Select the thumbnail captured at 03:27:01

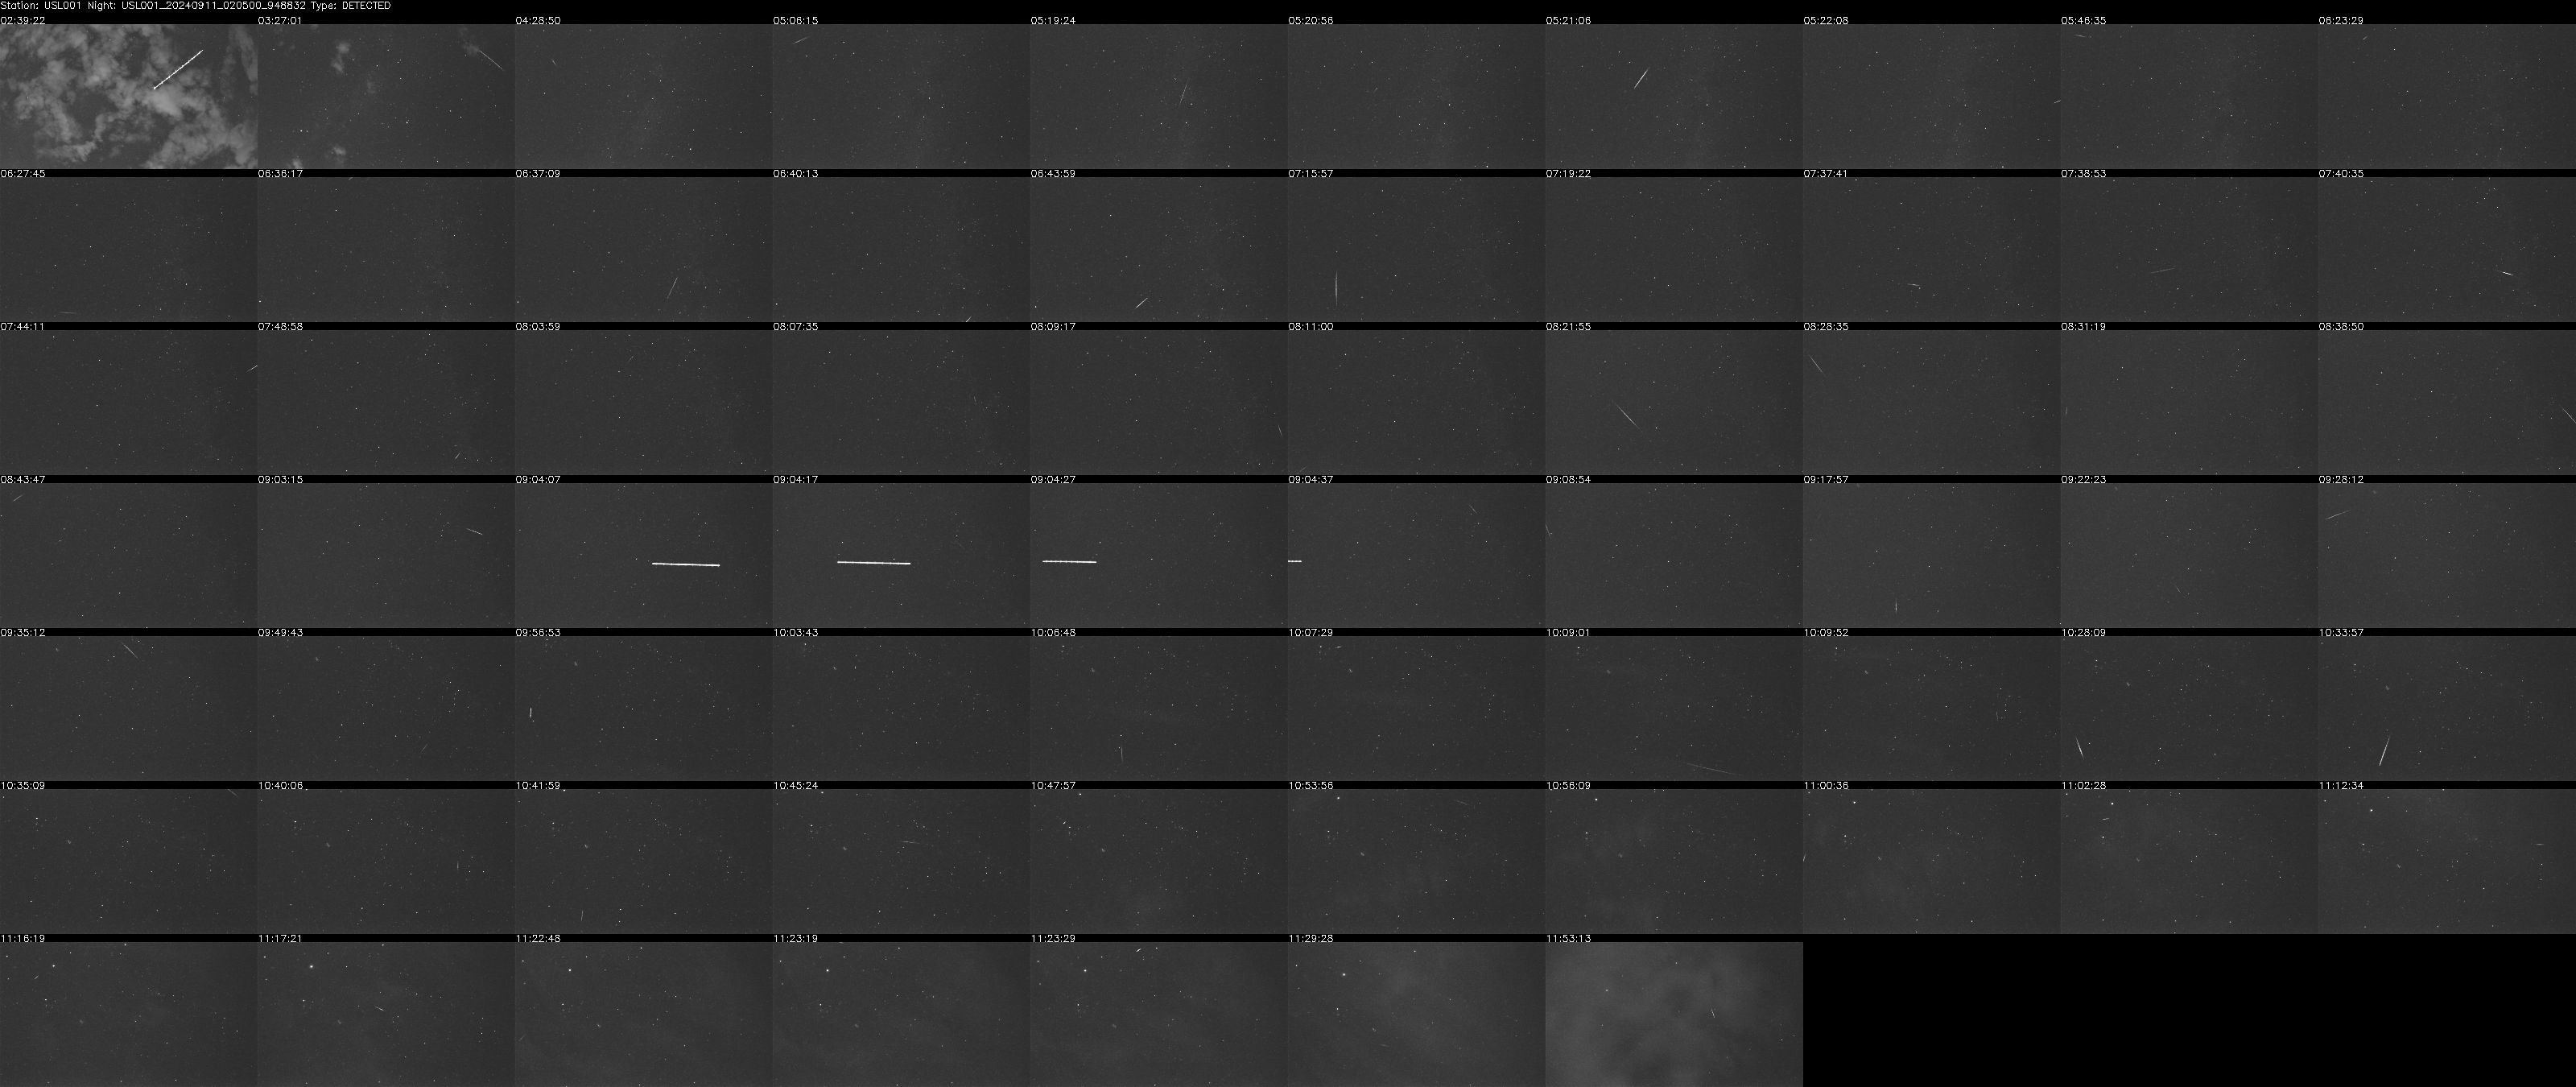pyautogui.click(x=386, y=96)
